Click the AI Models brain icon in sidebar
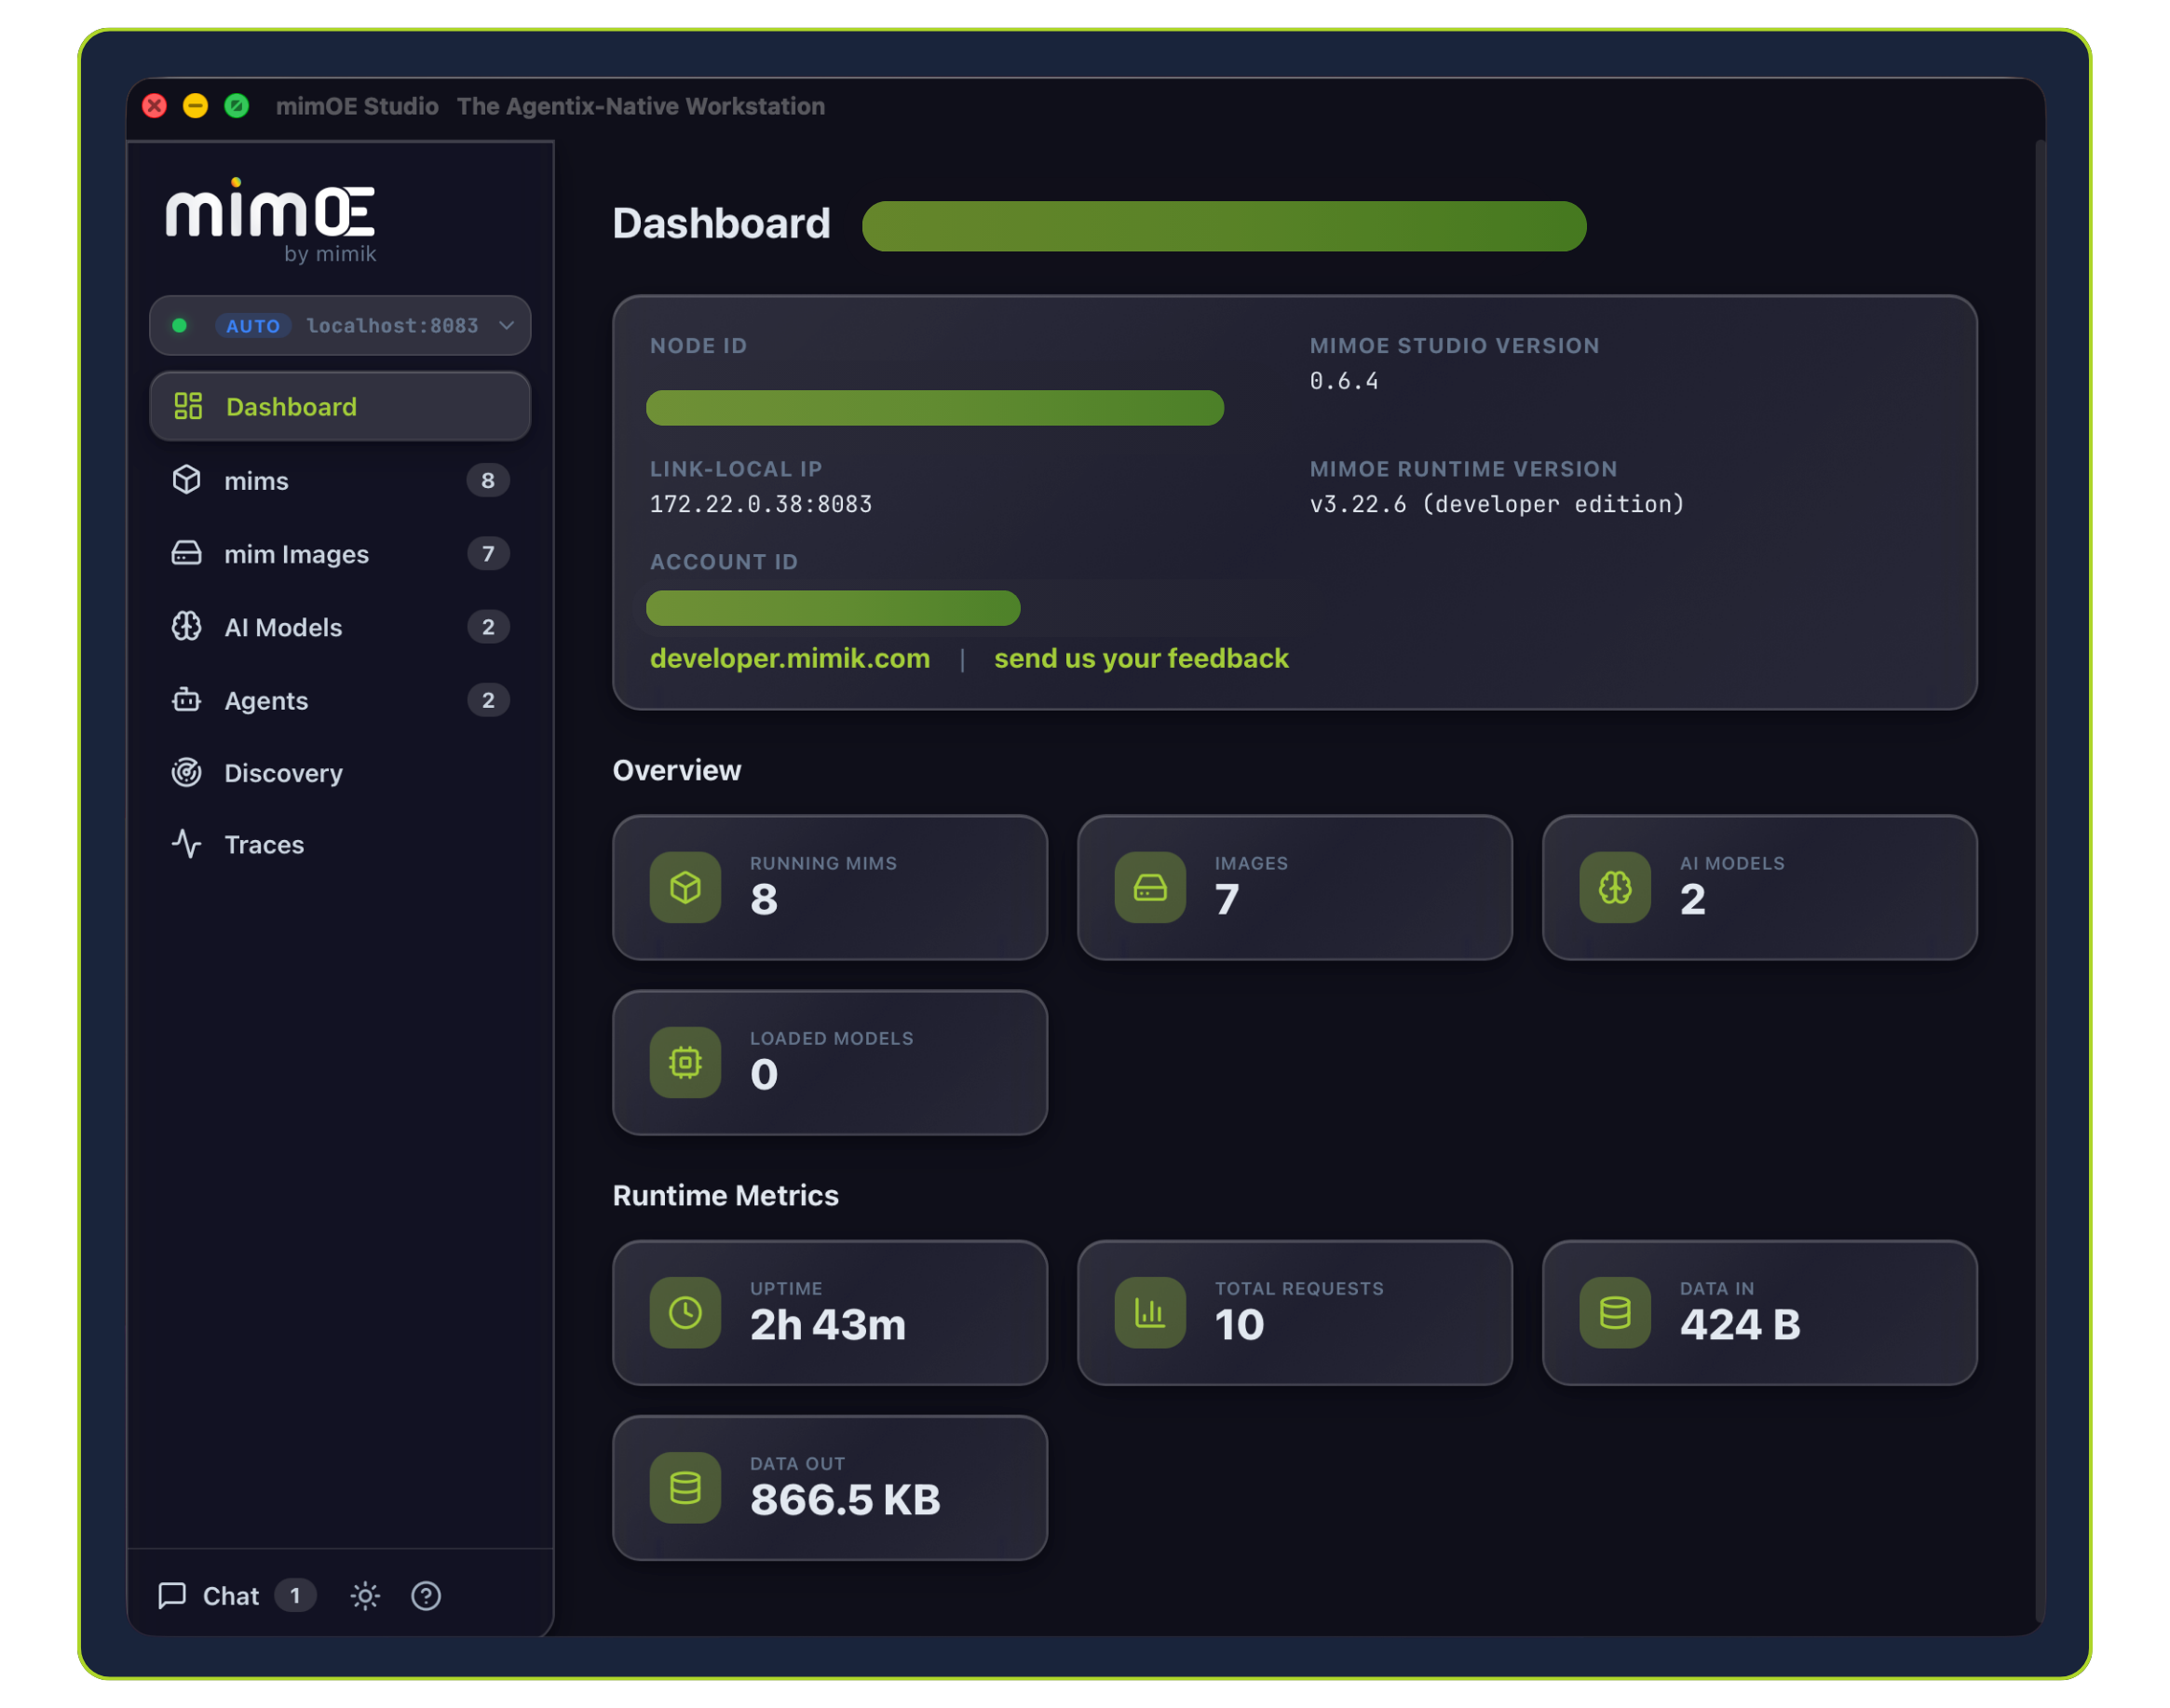The image size is (2170, 1708). click(x=187, y=627)
